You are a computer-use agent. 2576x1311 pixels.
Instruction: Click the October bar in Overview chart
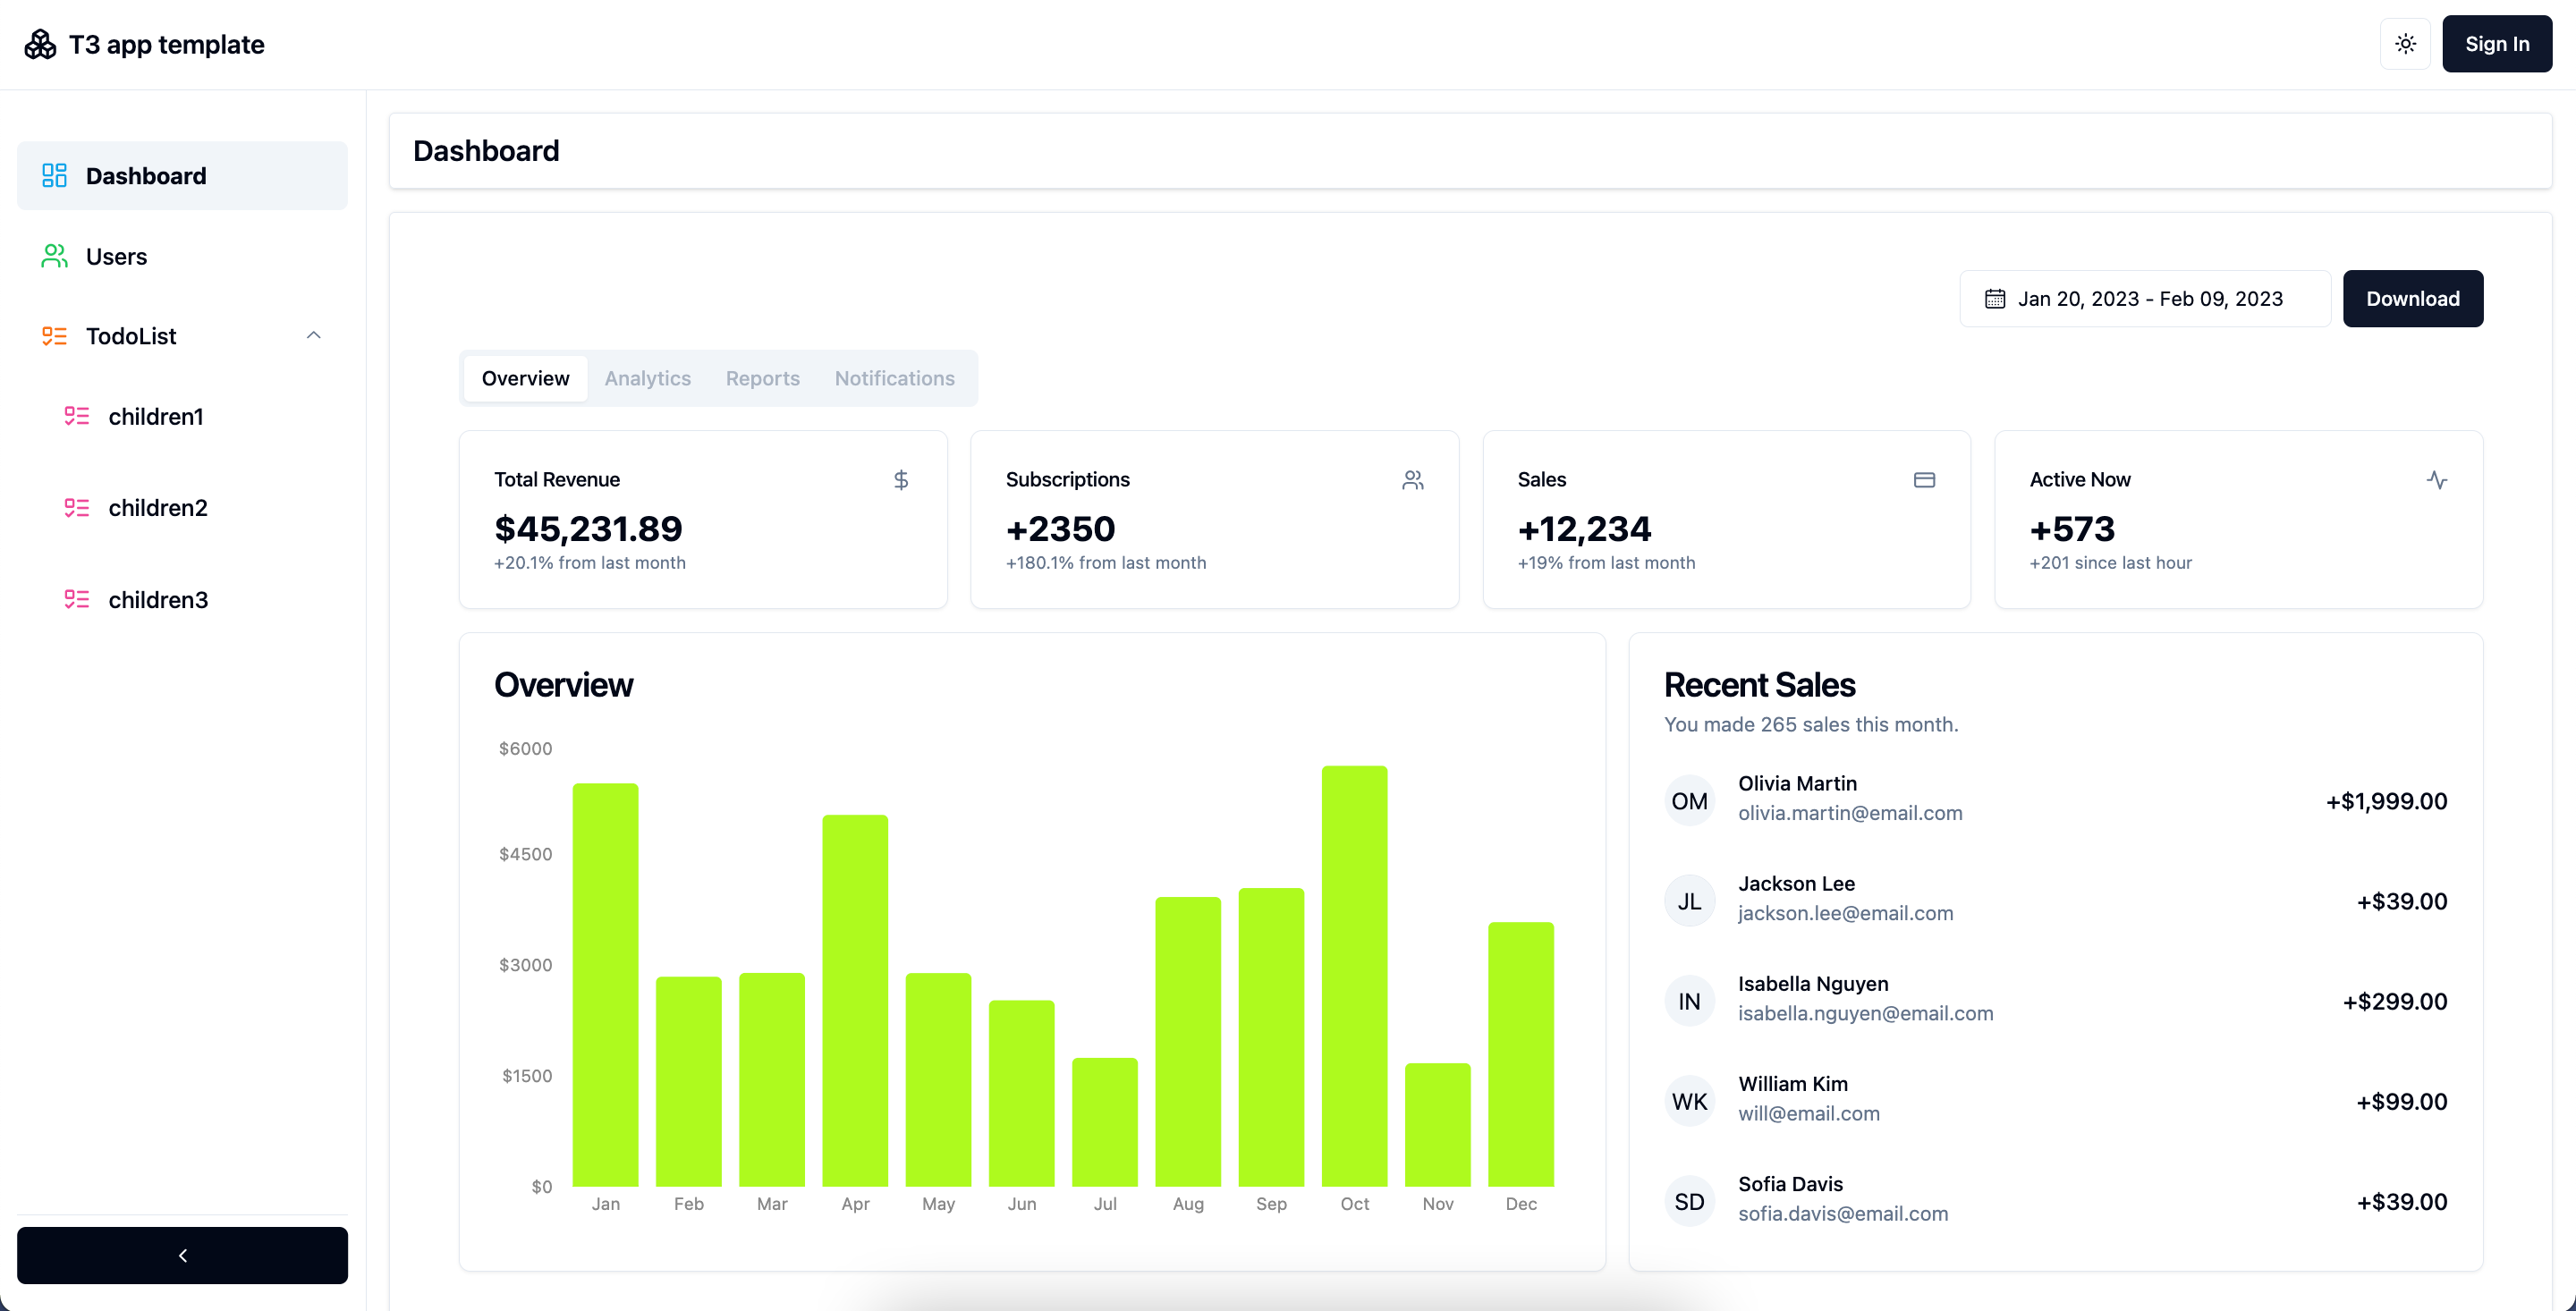click(x=1354, y=975)
